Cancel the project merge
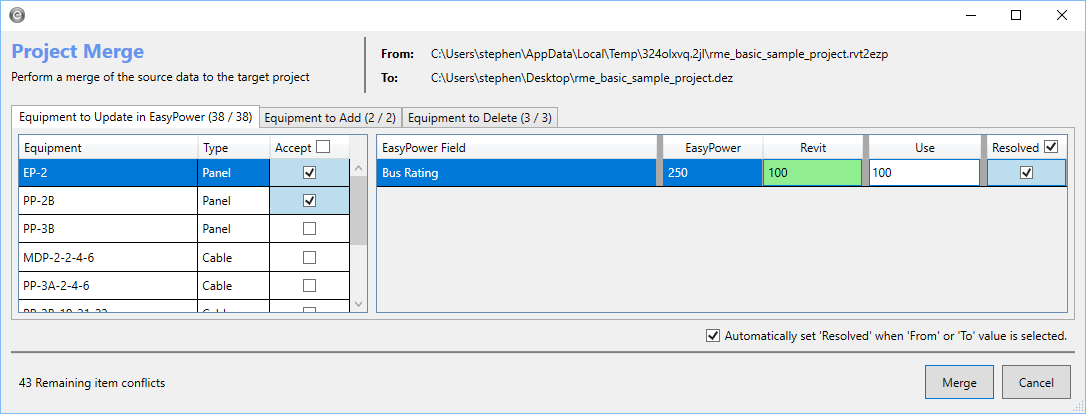 1036,382
